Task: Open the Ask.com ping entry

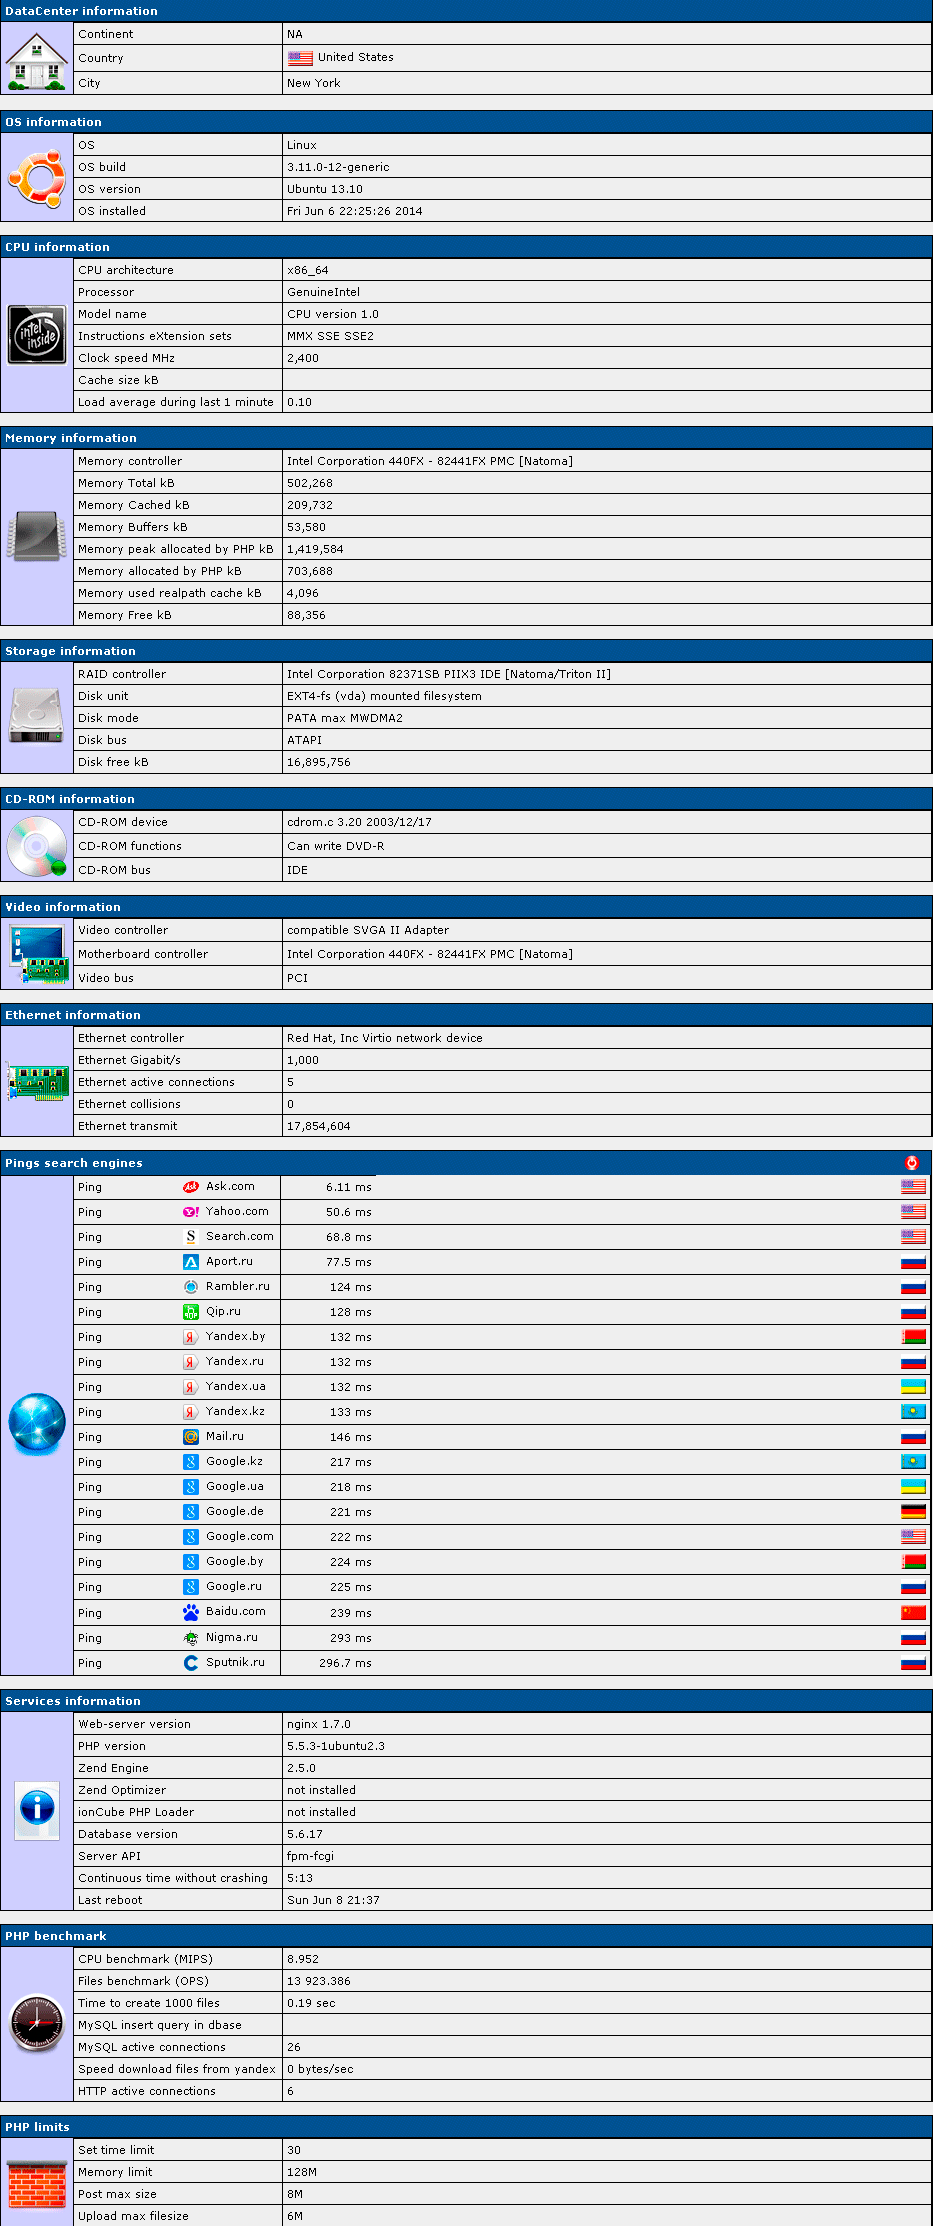Action: tap(229, 1187)
